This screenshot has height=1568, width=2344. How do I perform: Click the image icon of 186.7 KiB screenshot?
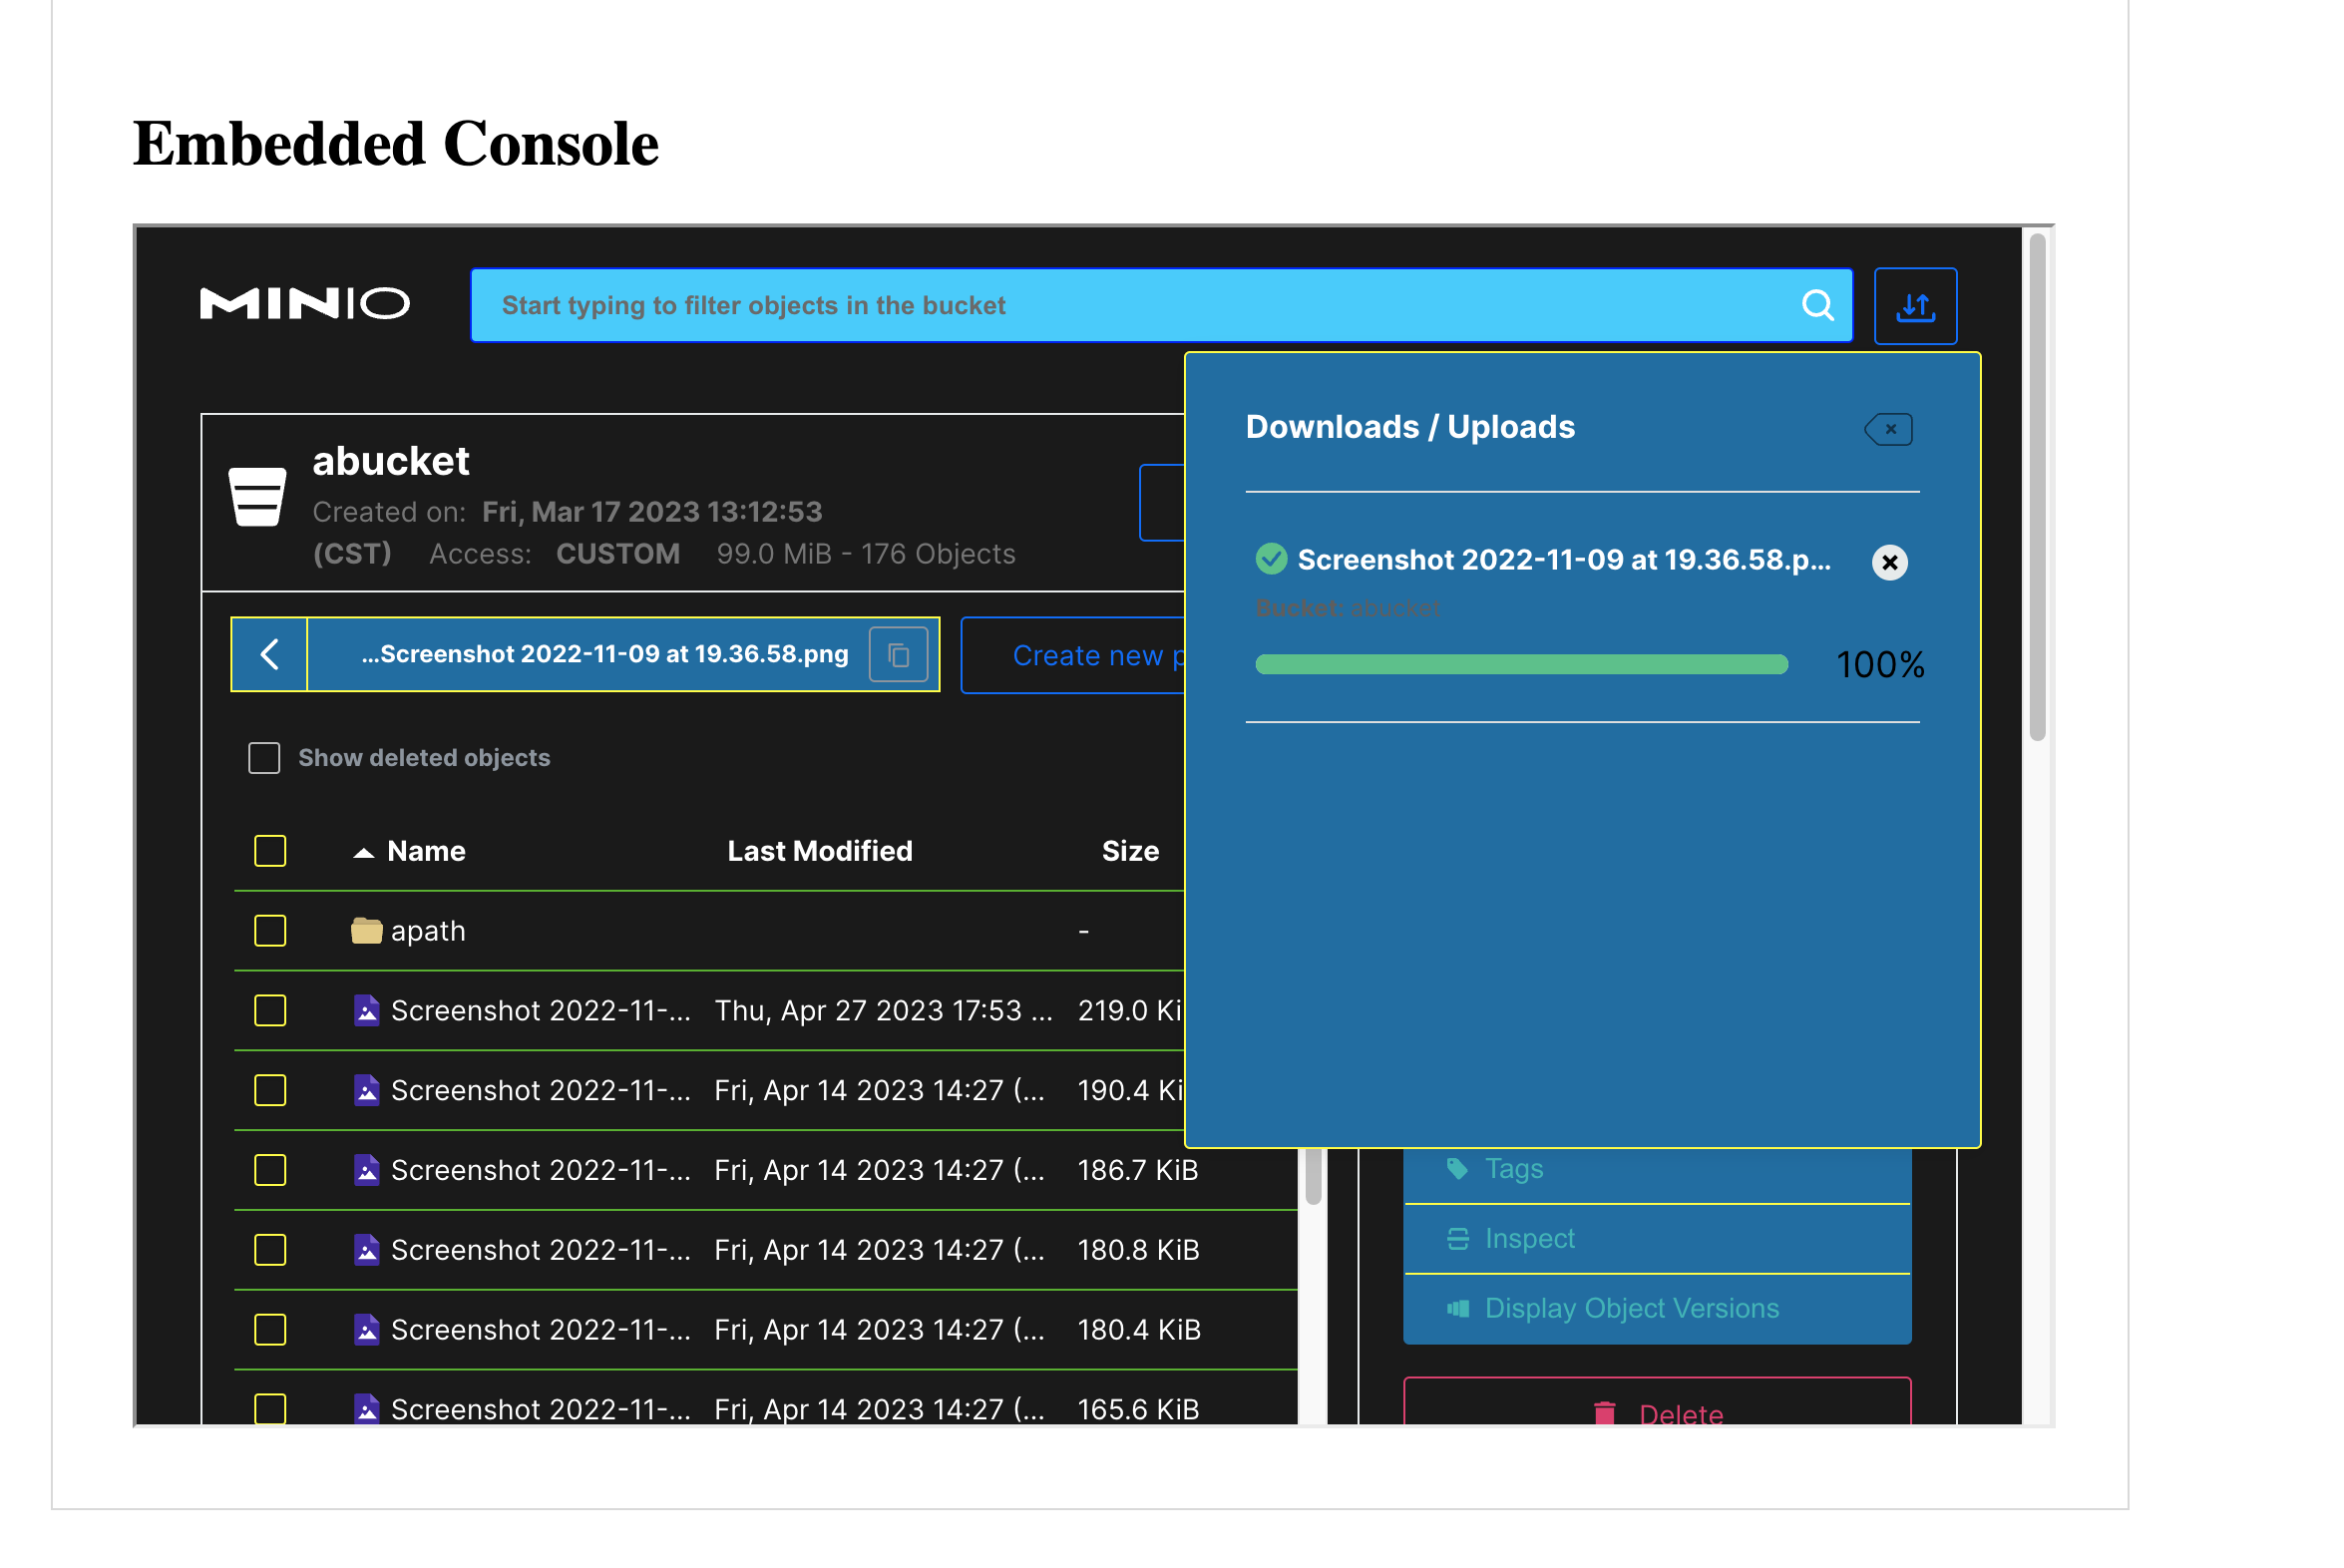[366, 1170]
